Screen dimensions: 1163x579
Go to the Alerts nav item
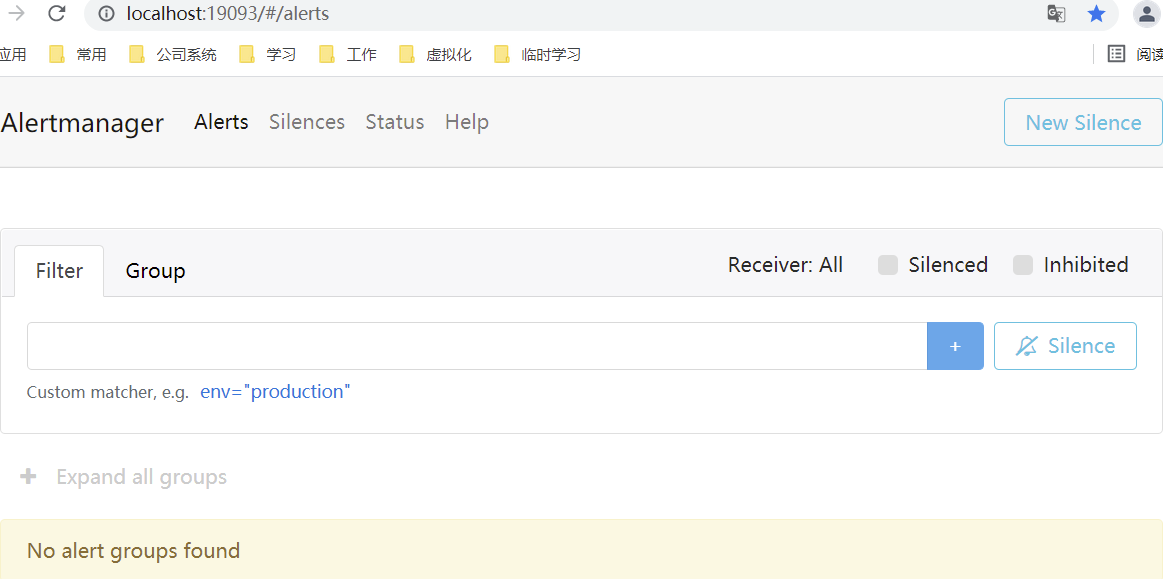tap(221, 122)
